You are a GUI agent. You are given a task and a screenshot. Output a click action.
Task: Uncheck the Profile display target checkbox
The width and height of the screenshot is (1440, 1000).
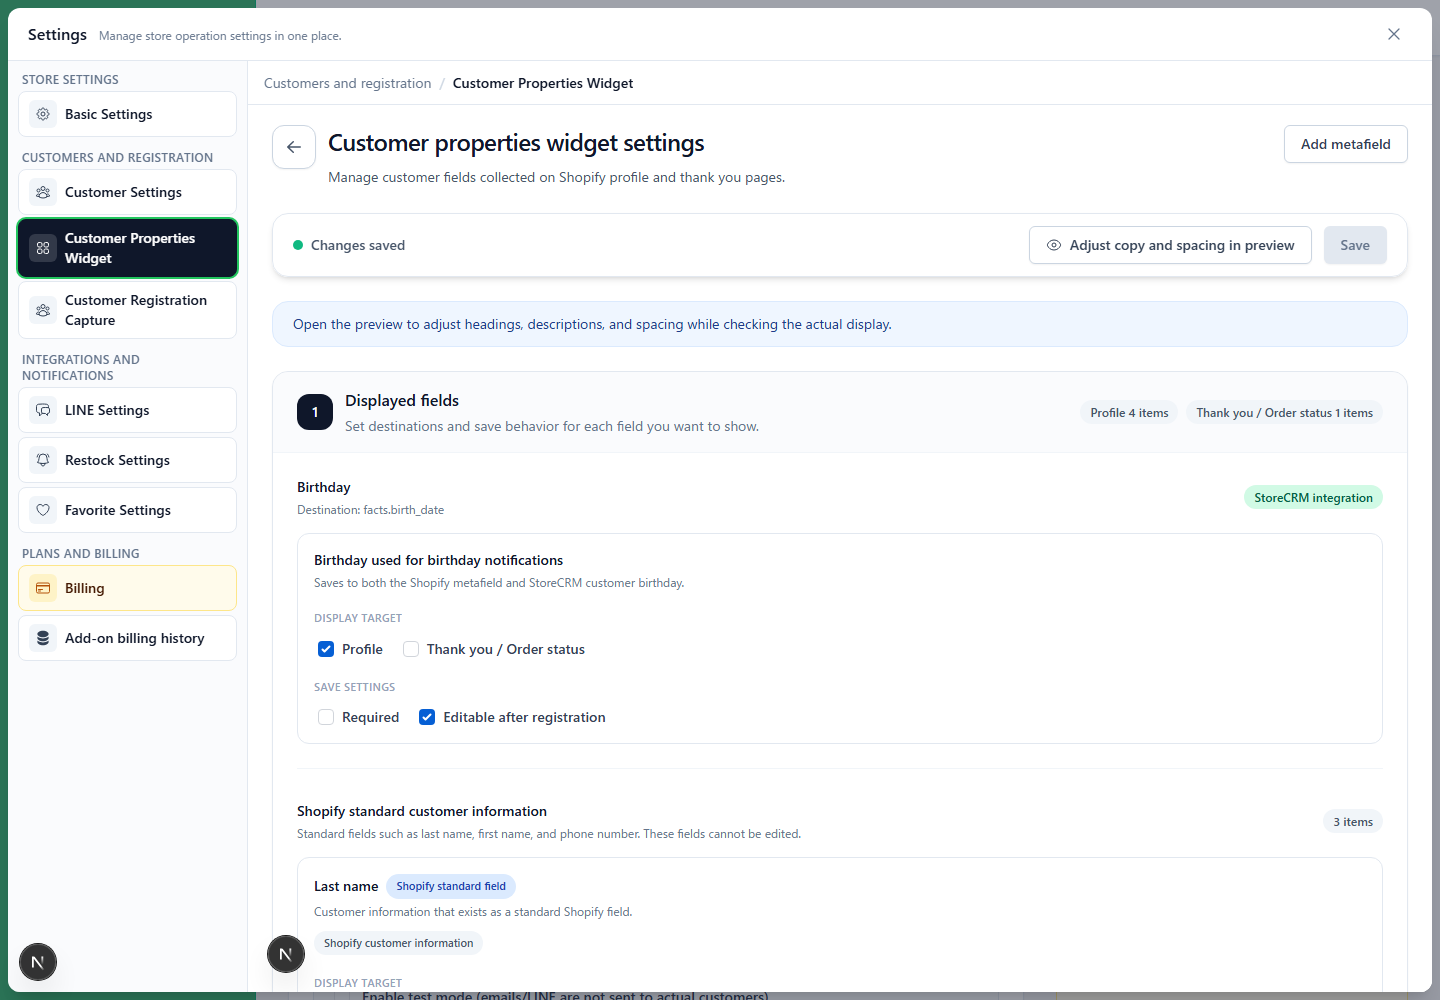pos(326,649)
